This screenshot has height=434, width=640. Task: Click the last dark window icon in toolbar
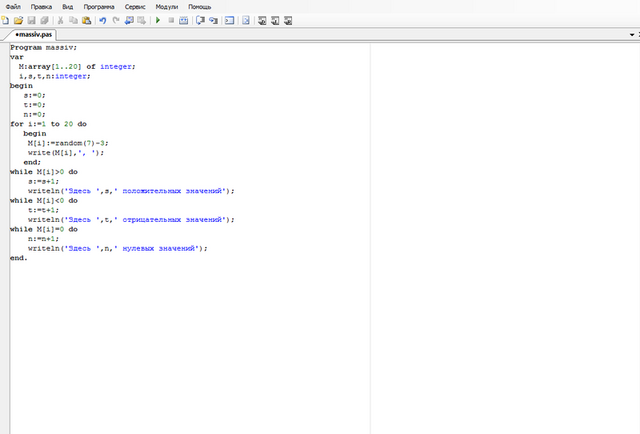tap(288, 20)
